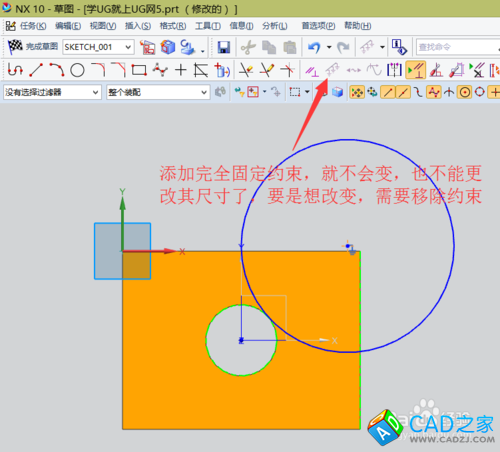The height and width of the screenshot is (452, 500).
Task: Select the Rectangle sketch tool
Action: point(139,70)
